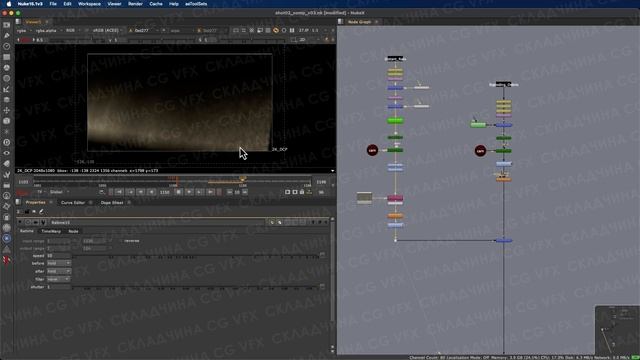Select the Node Graph tab
Viewport: 640px width, 360px height.
coord(359,22)
